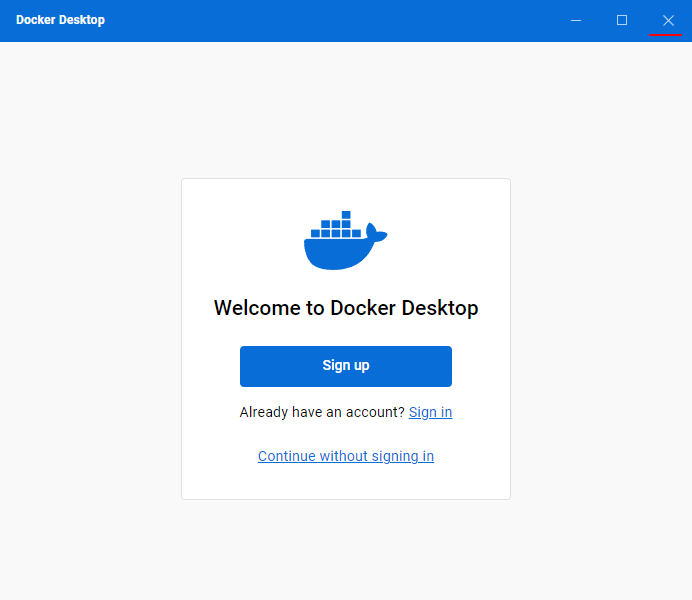Maximize the Docker Desktop window
The height and width of the screenshot is (600, 692).
click(622, 20)
